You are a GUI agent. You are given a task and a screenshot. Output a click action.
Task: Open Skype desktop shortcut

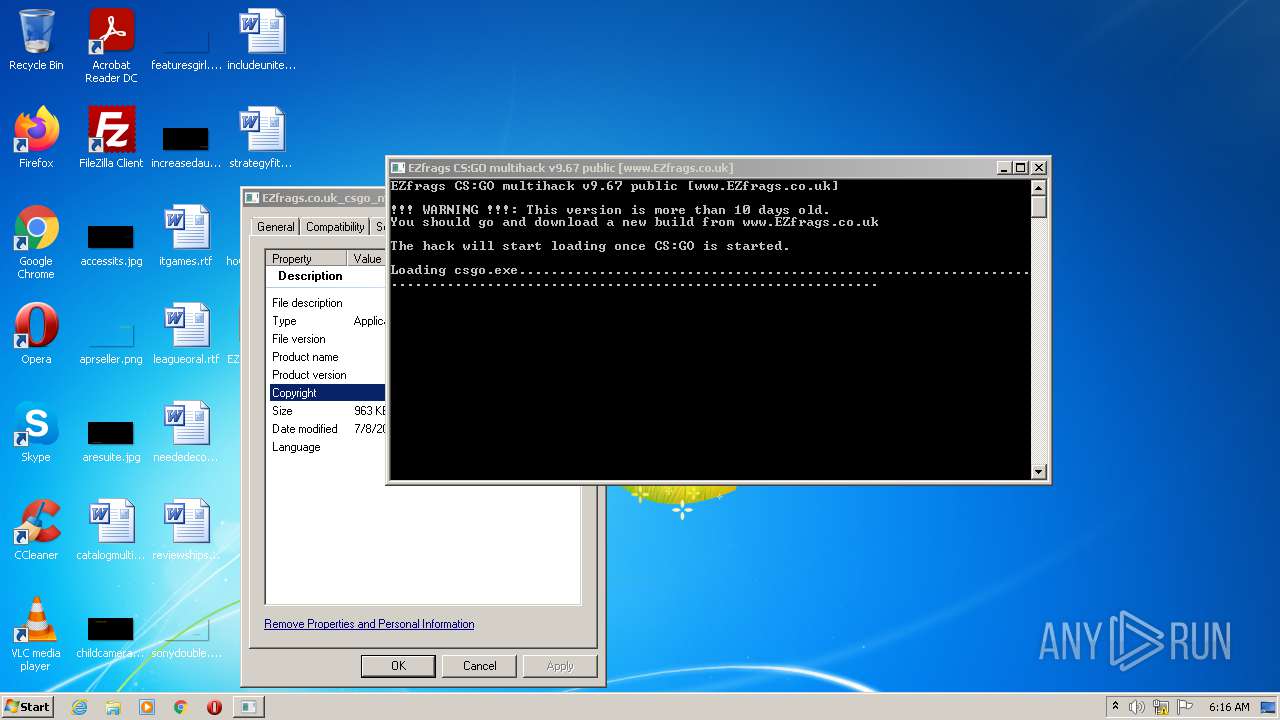click(x=36, y=432)
